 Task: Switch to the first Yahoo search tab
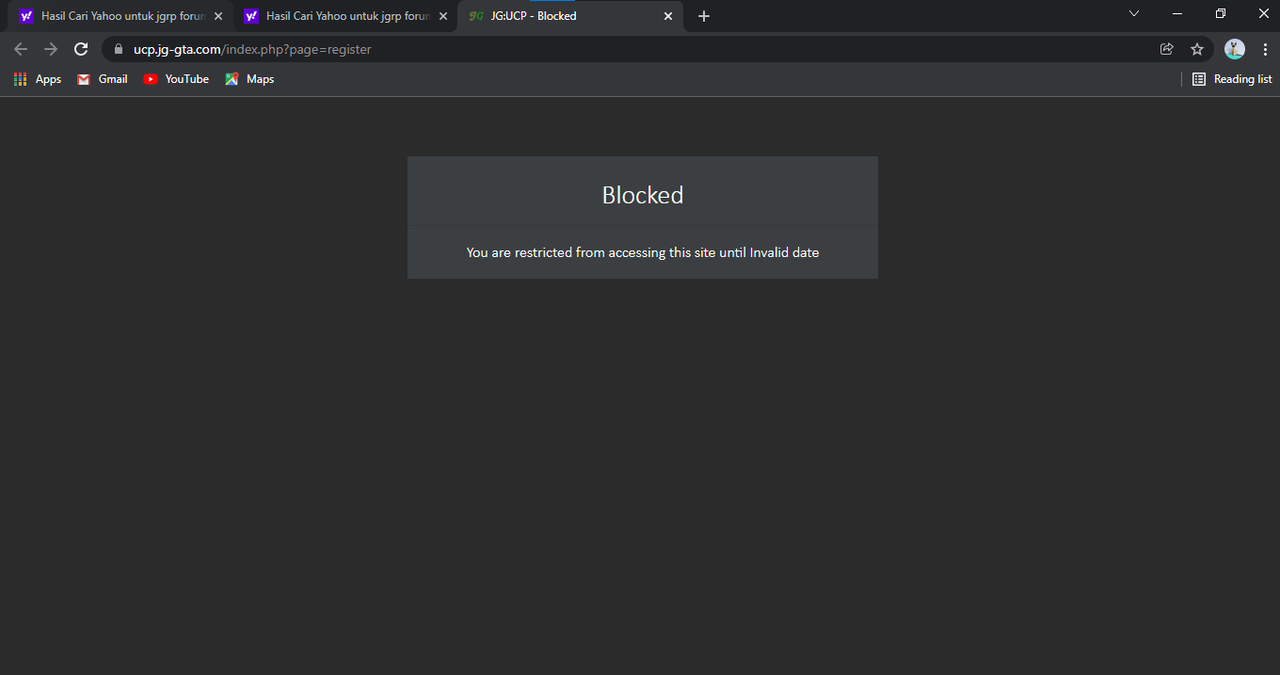coord(120,16)
